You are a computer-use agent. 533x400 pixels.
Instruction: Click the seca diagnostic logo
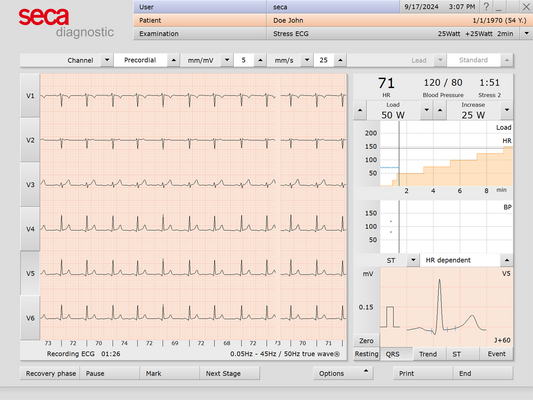[x=66, y=23]
